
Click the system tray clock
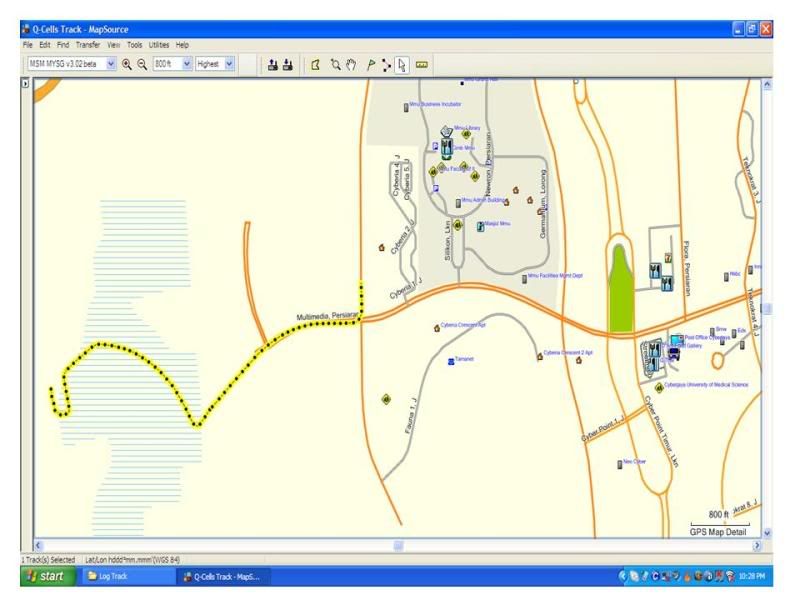pyautogui.click(x=752, y=577)
